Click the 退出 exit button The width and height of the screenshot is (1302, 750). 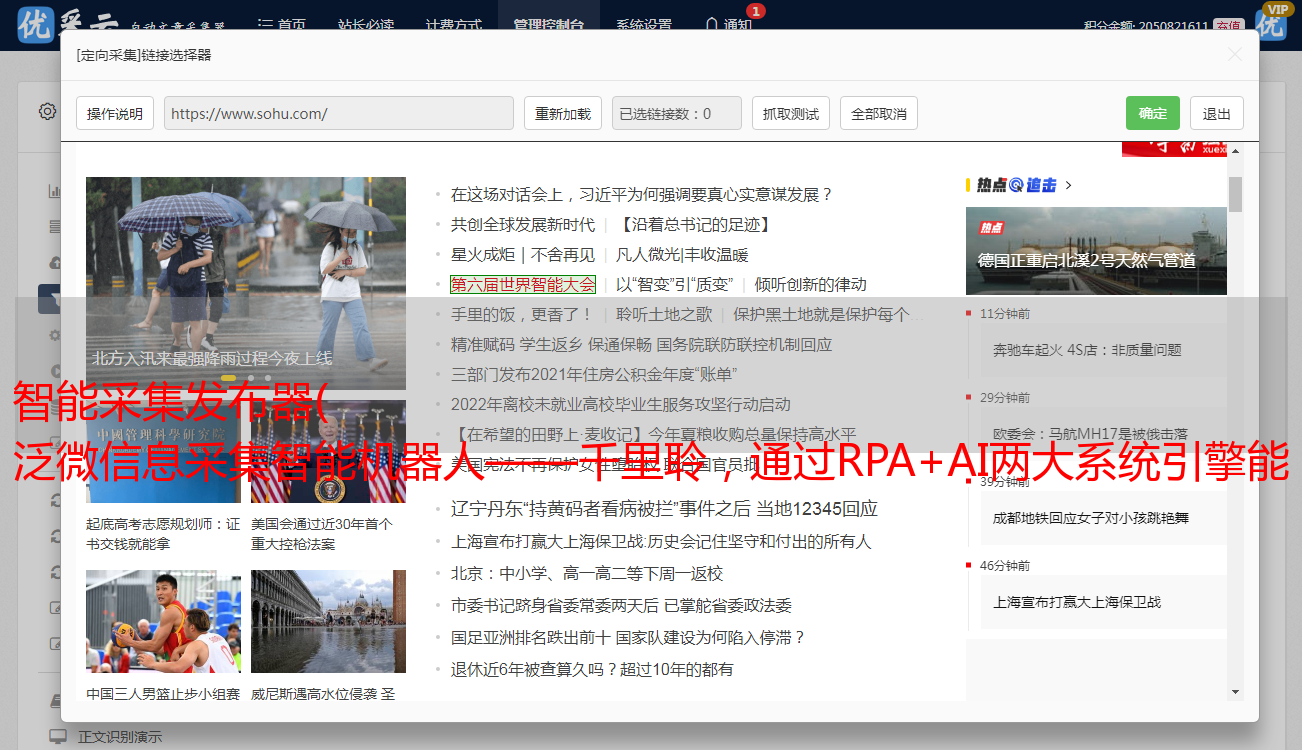point(1216,113)
